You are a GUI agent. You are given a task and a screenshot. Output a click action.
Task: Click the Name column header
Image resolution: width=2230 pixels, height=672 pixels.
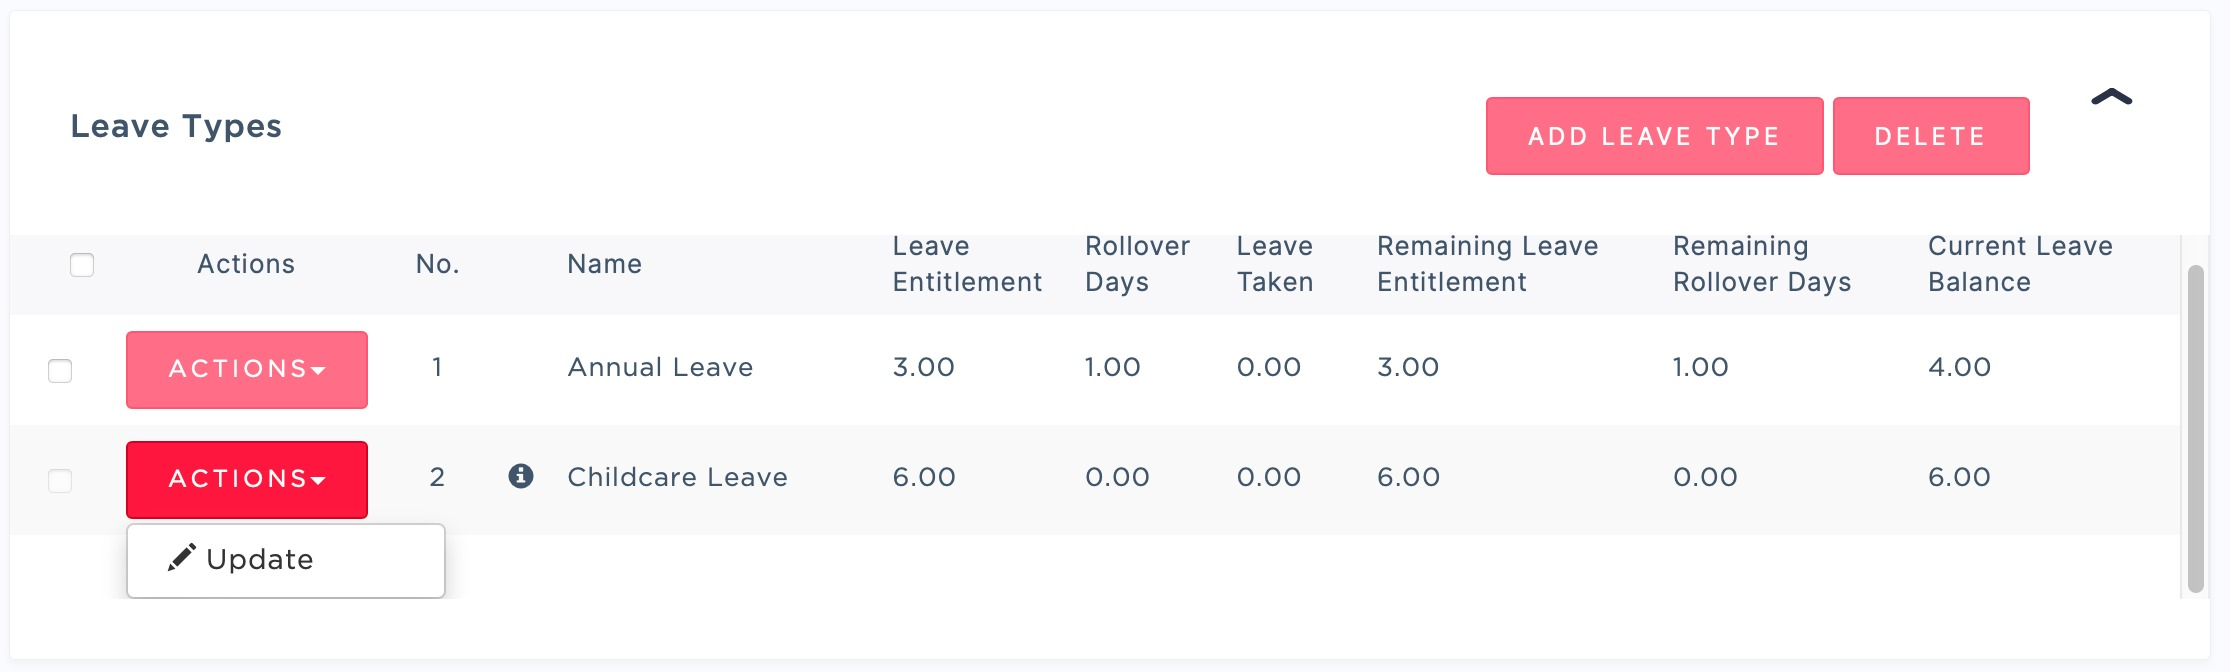604,264
